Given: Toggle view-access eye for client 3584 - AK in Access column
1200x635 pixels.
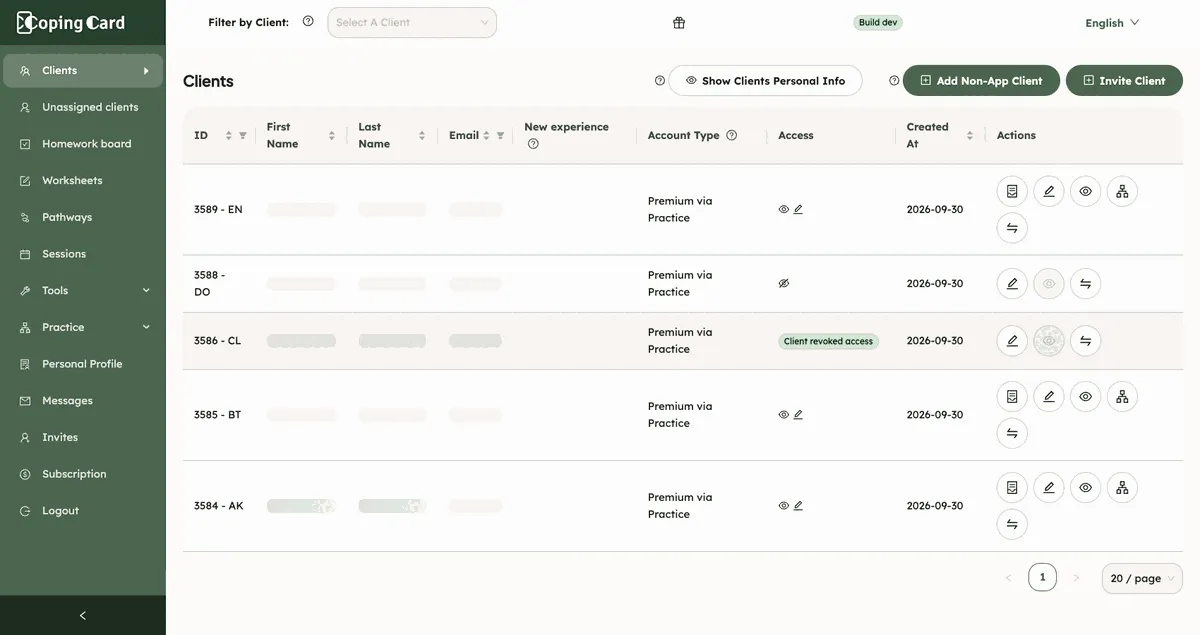Looking at the screenshot, I should [x=784, y=506].
